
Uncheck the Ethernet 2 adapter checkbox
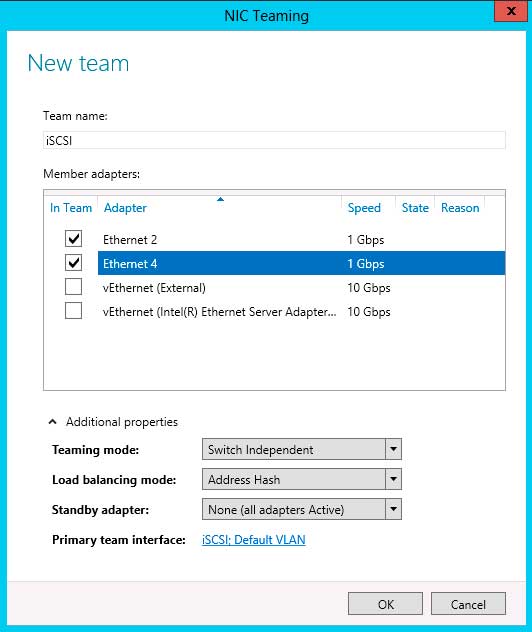click(73, 239)
